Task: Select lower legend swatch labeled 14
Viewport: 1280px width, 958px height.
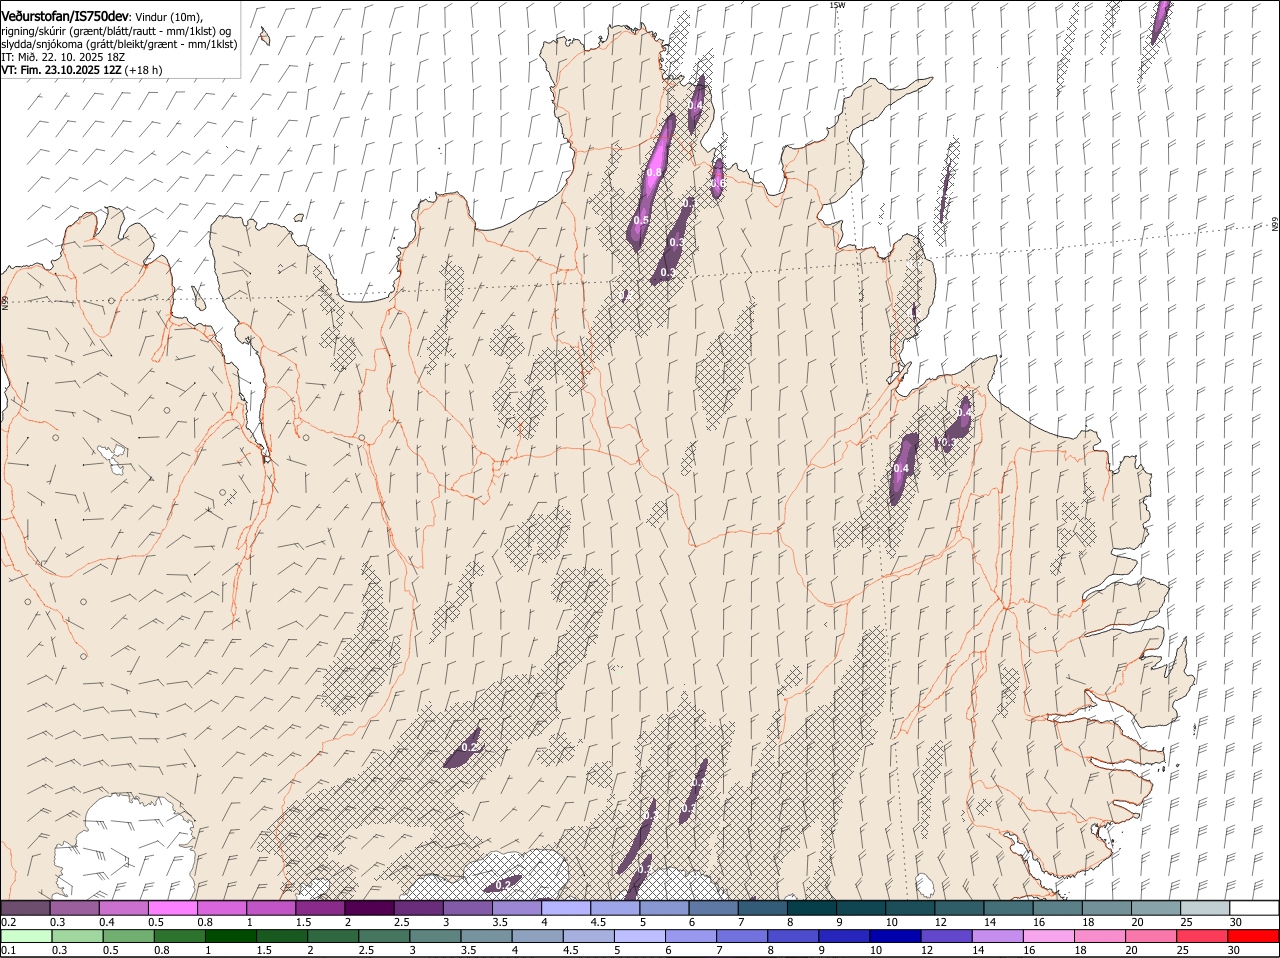Action: (997, 936)
